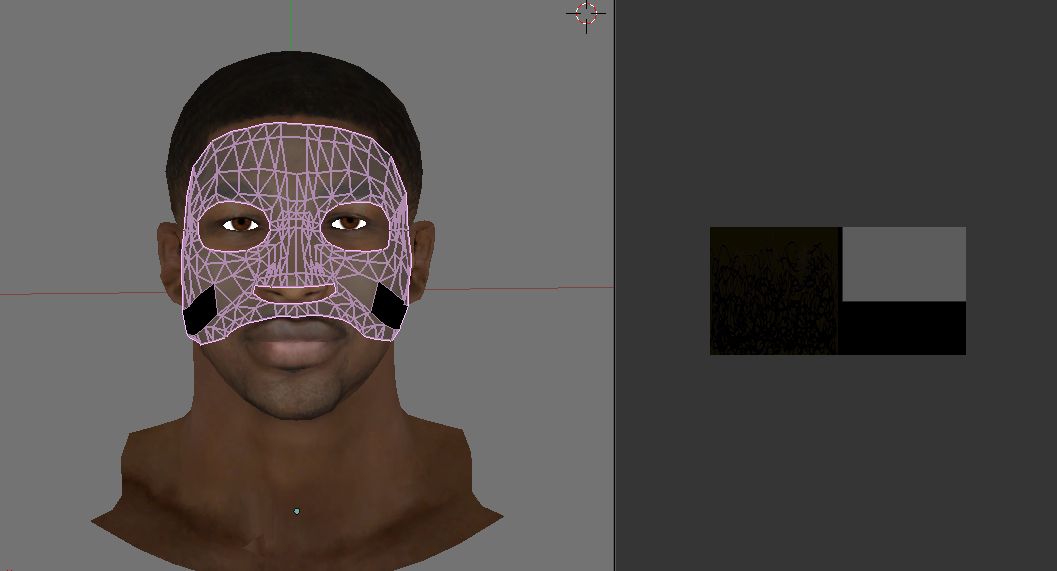Click the ear on the screen-right side
This screenshot has height=571, width=1057.
424,262
